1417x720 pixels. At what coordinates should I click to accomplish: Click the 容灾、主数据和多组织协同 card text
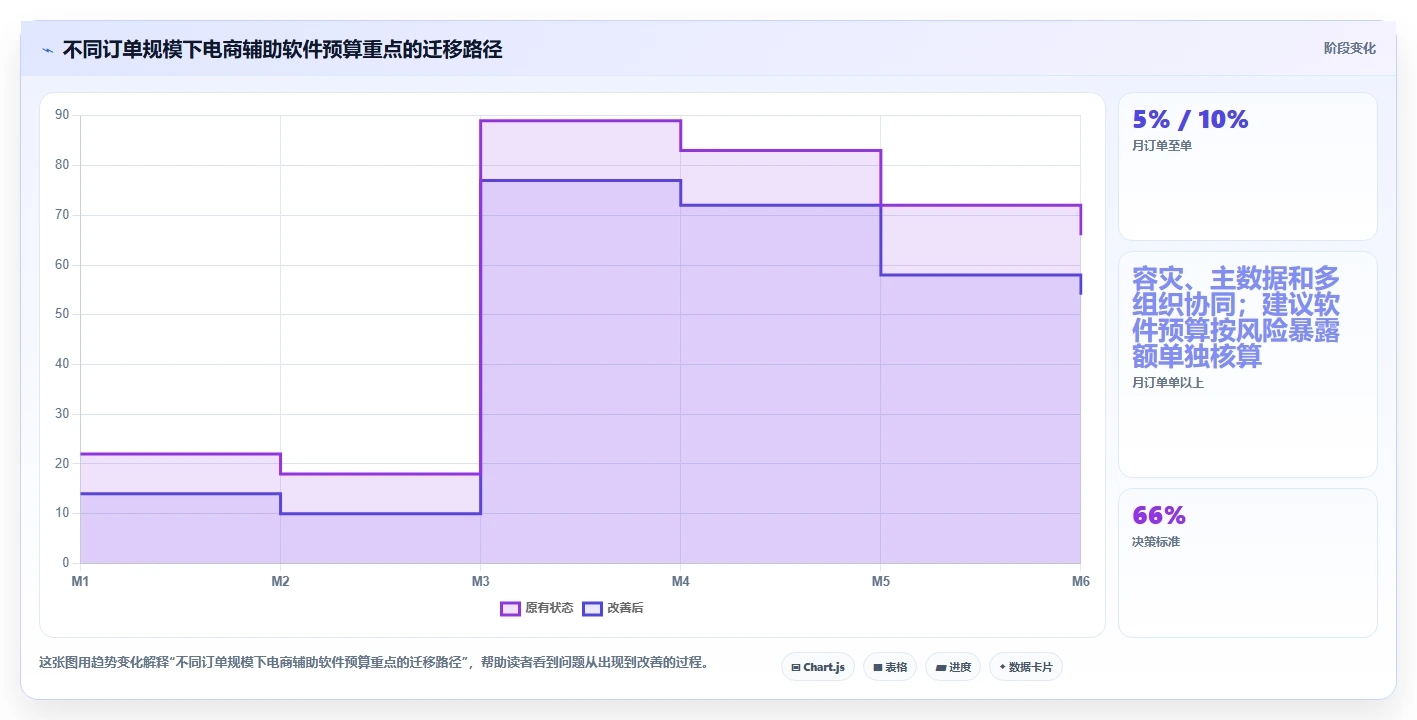[x=1236, y=317]
